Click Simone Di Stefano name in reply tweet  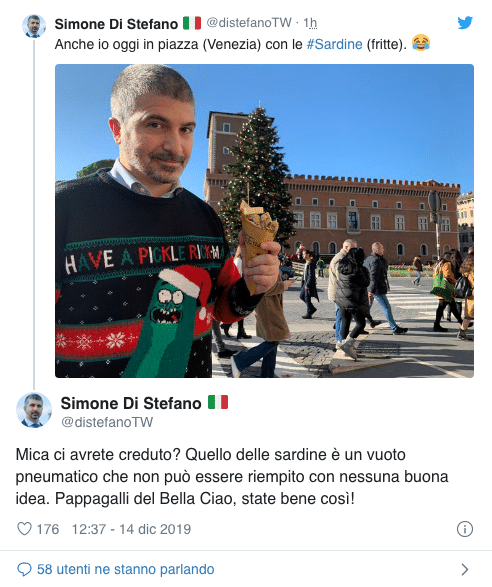(131, 403)
